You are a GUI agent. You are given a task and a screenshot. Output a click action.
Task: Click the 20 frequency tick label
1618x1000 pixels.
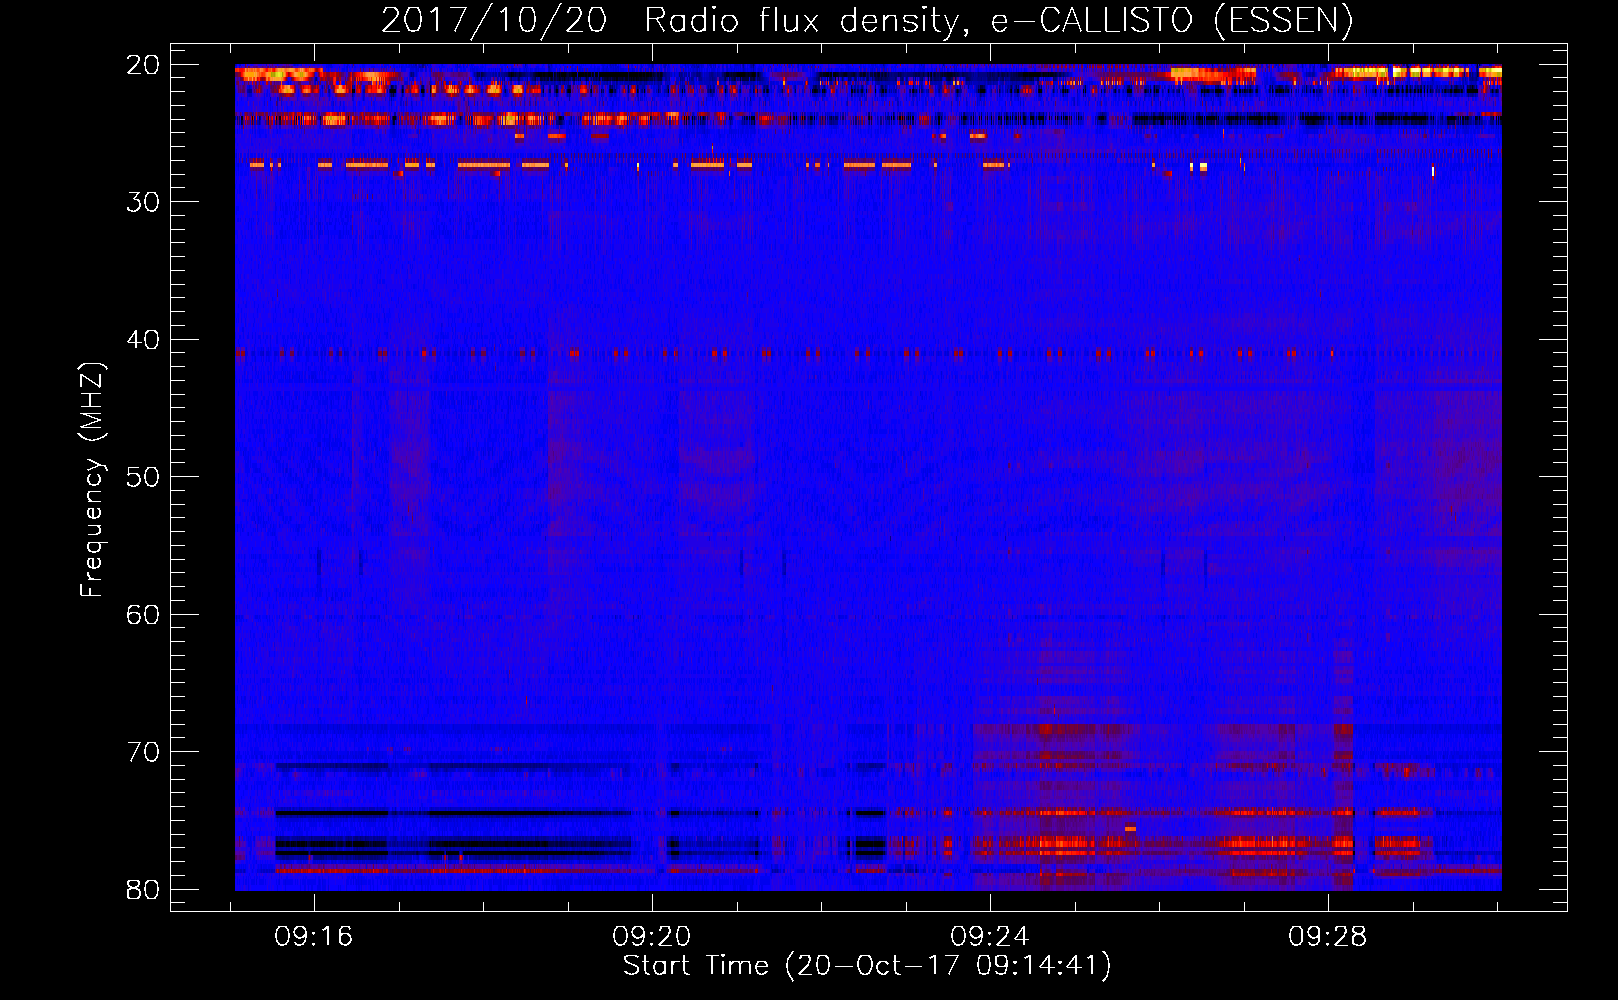point(143,65)
